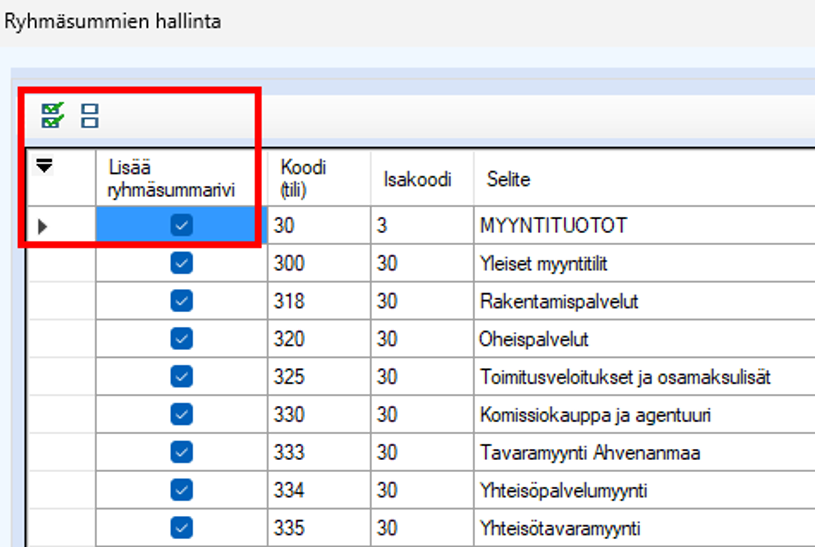
Task: Click the Selite column header
Action: (600, 180)
